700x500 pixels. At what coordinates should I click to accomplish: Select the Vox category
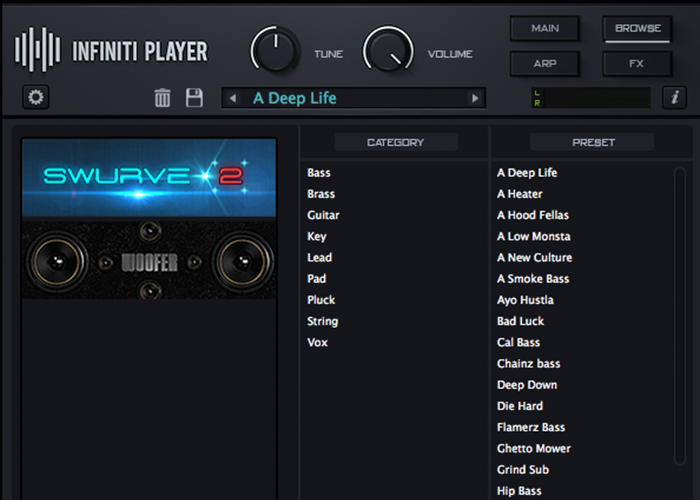tap(317, 342)
